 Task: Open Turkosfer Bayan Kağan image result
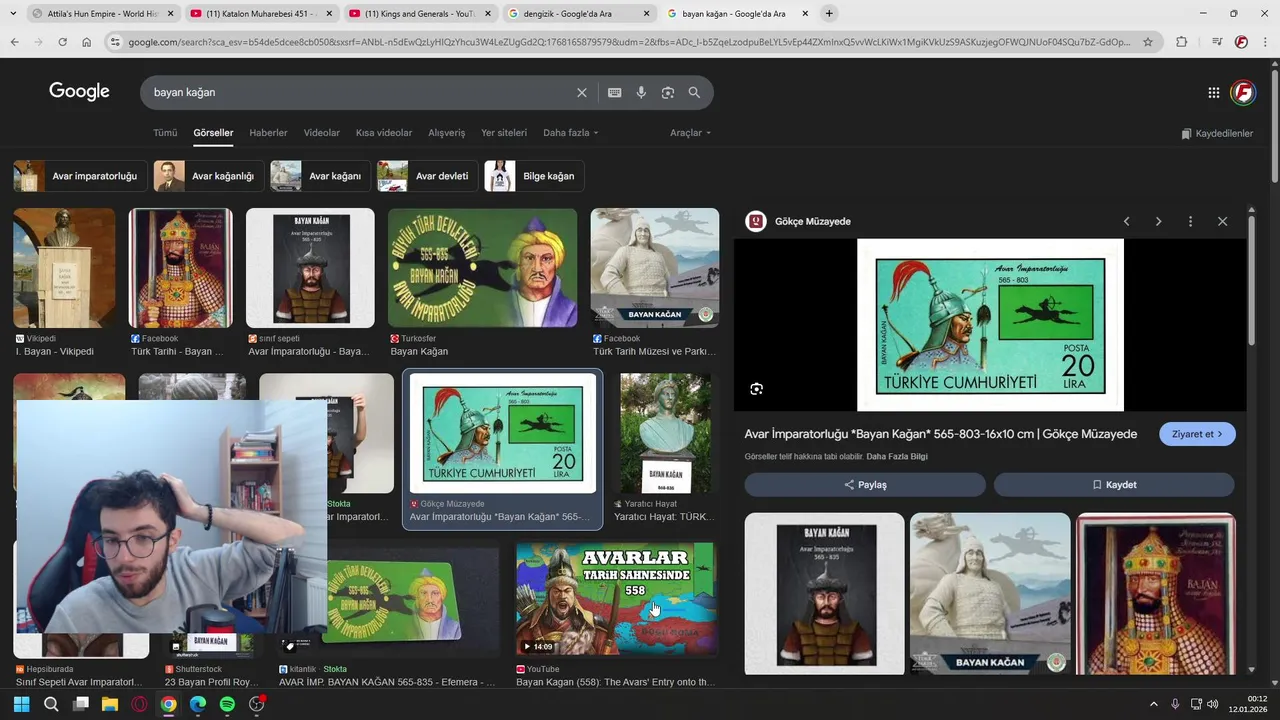tap(482, 268)
